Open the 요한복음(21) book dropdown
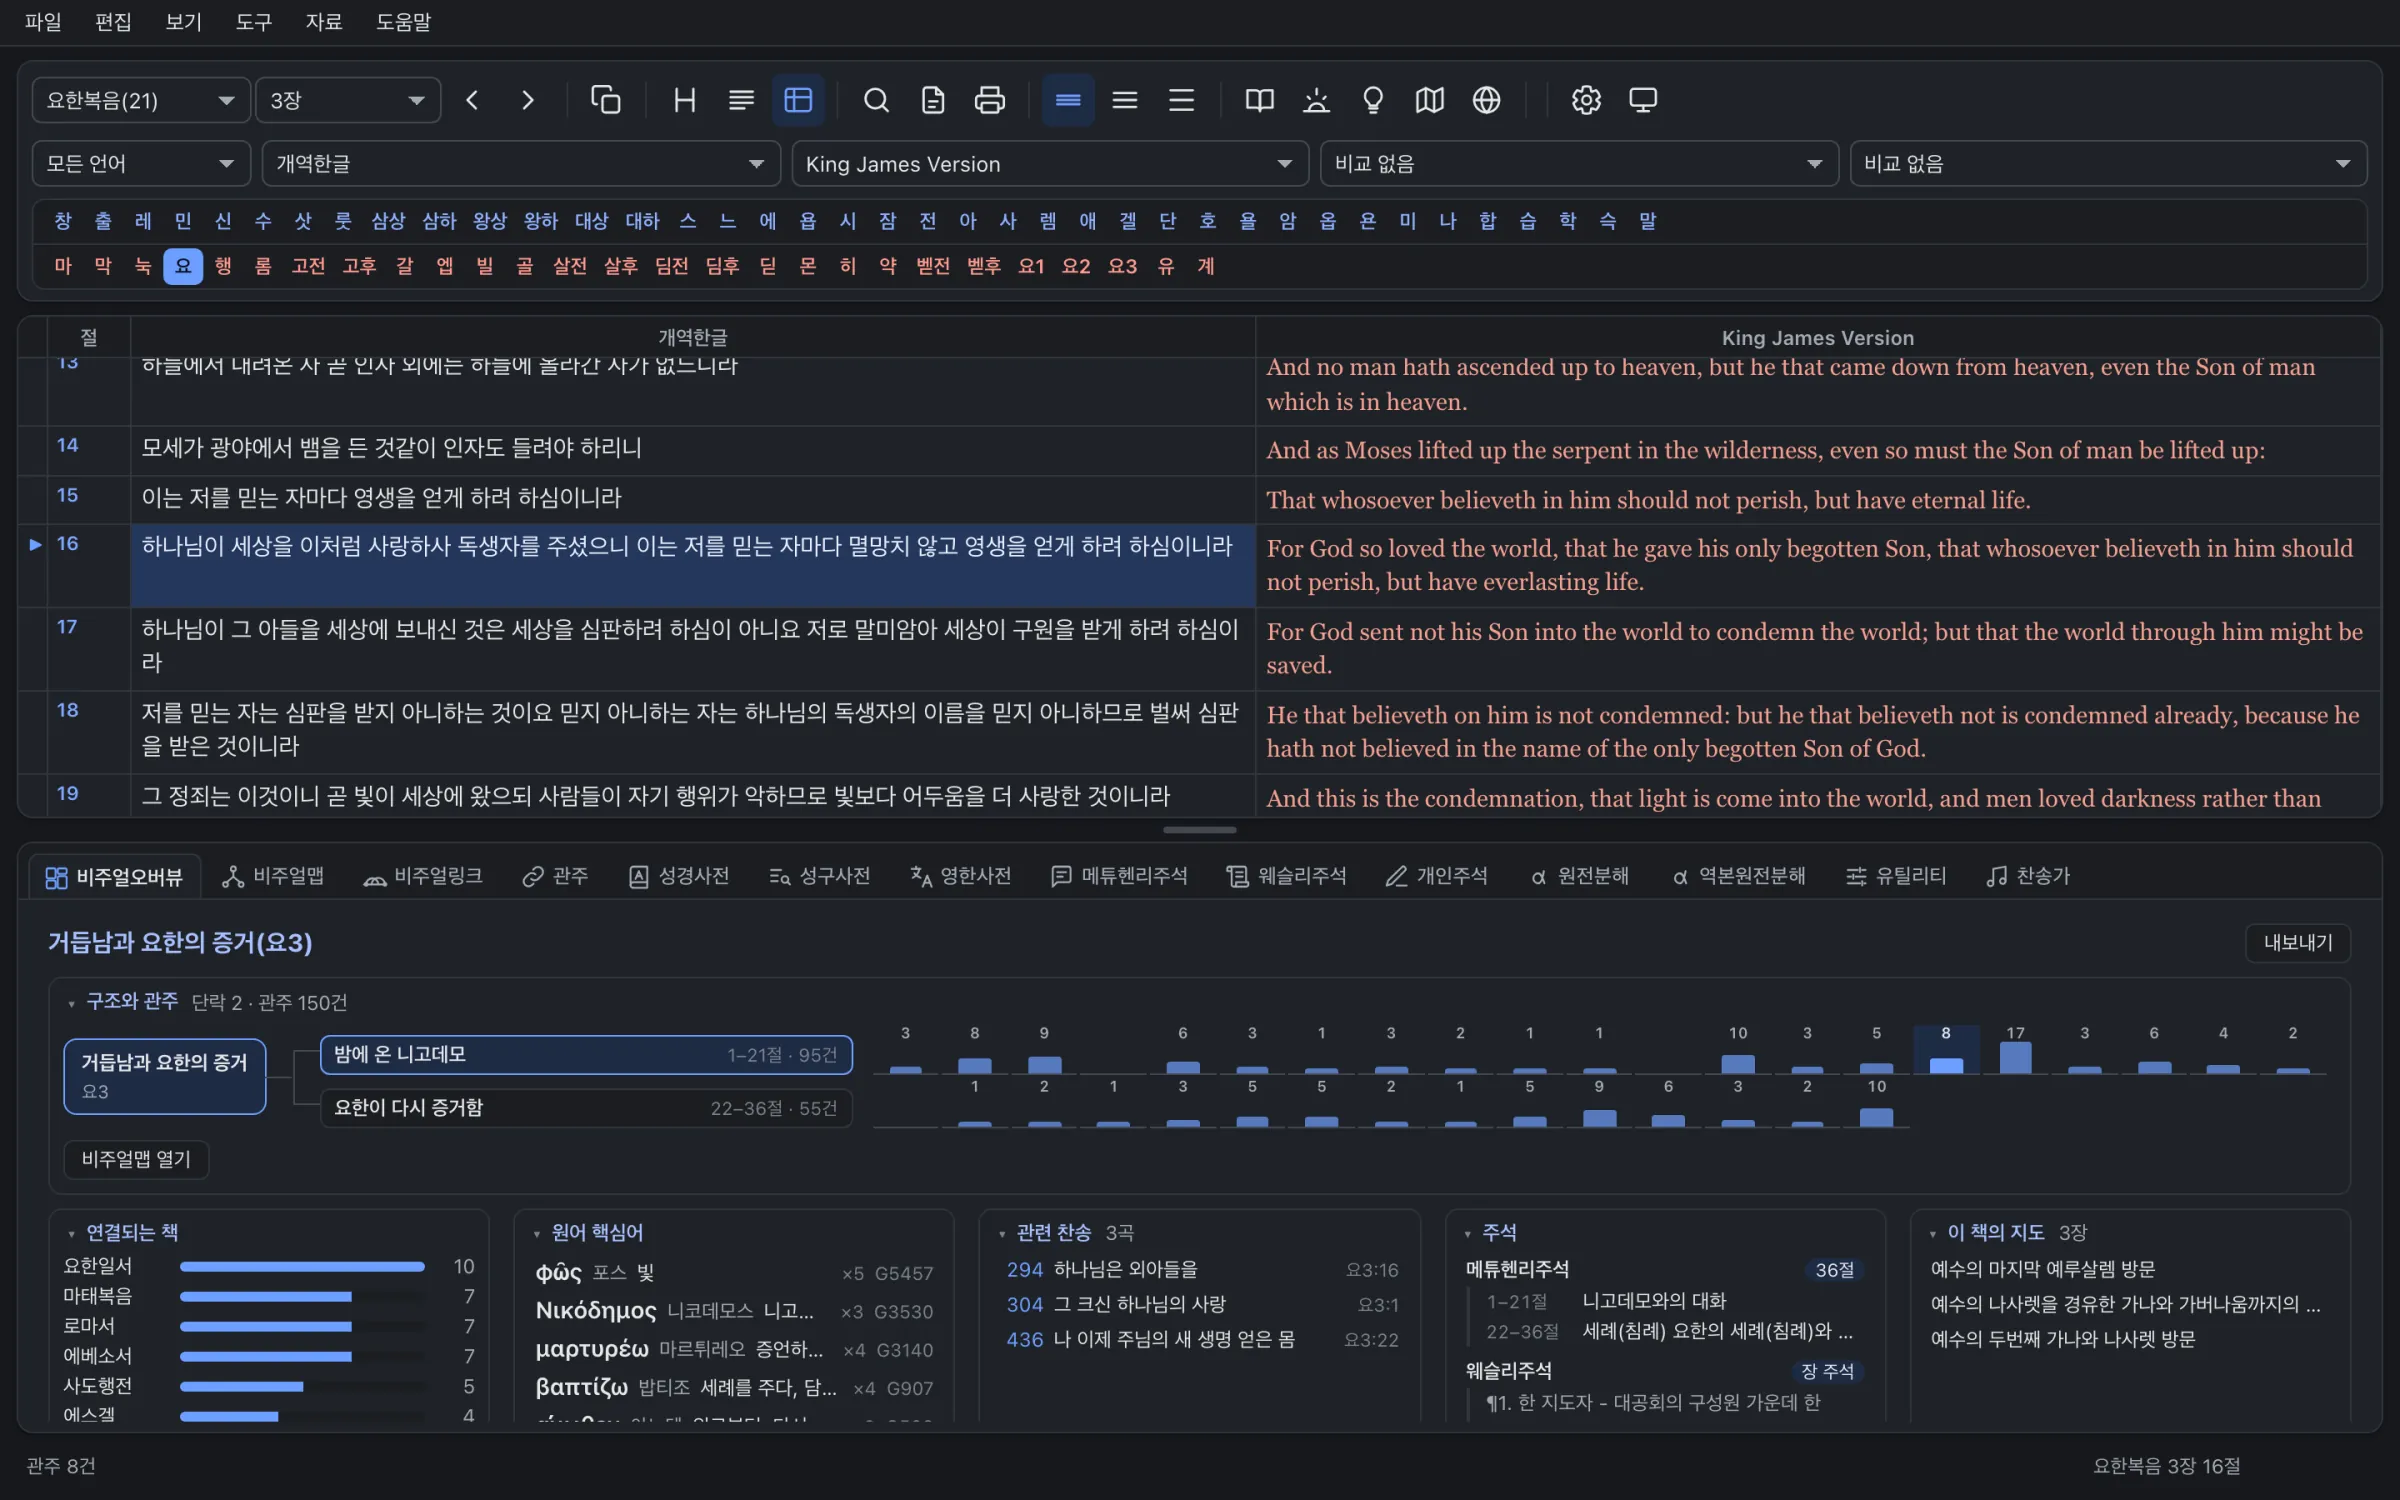The height and width of the screenshot is (1500, 2400). pyautogui.click(x=141, y=100)
